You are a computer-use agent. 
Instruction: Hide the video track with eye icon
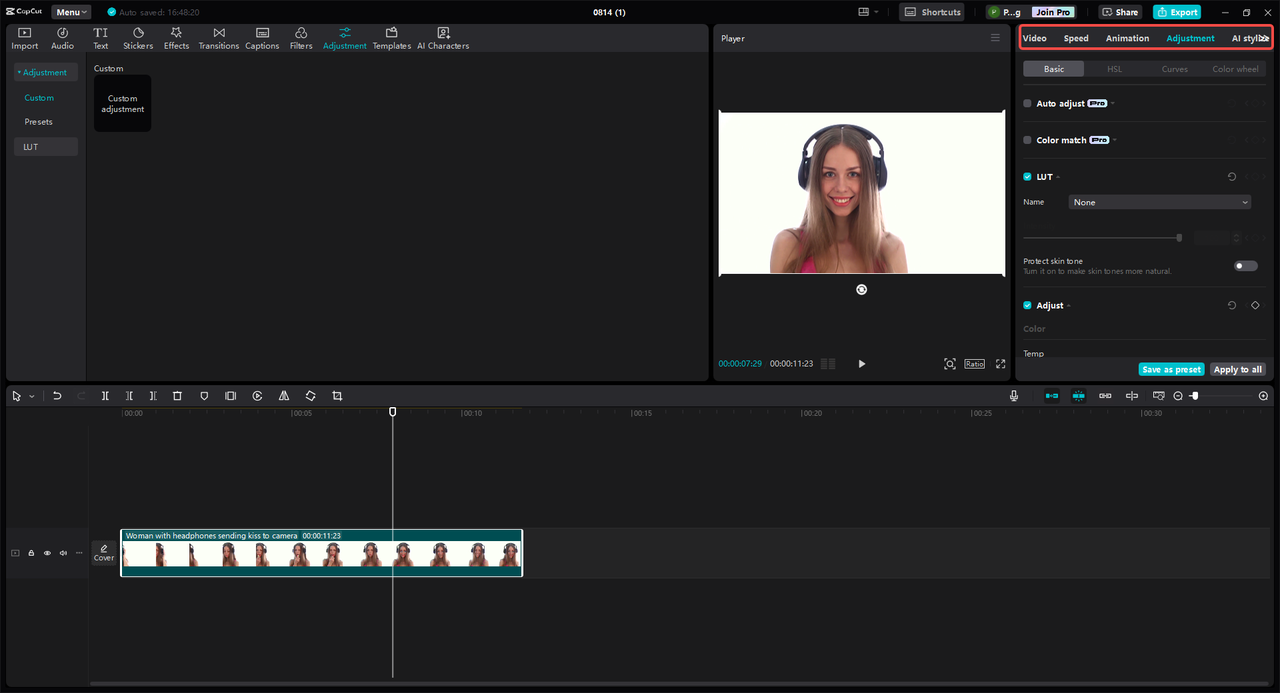(47, 553)
